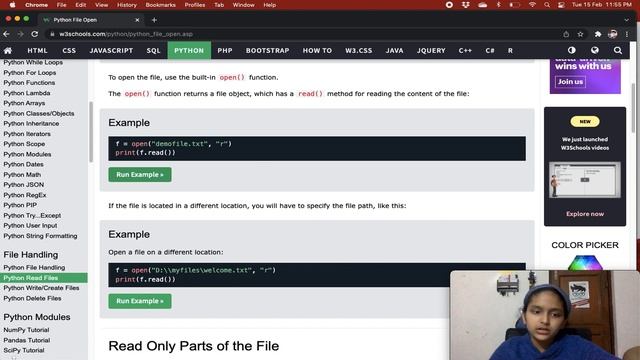The width and height of the screenshot is (640, 360).
Task: Open Python Write/Create Files in sidebar
Action: (x=41, y=288)
